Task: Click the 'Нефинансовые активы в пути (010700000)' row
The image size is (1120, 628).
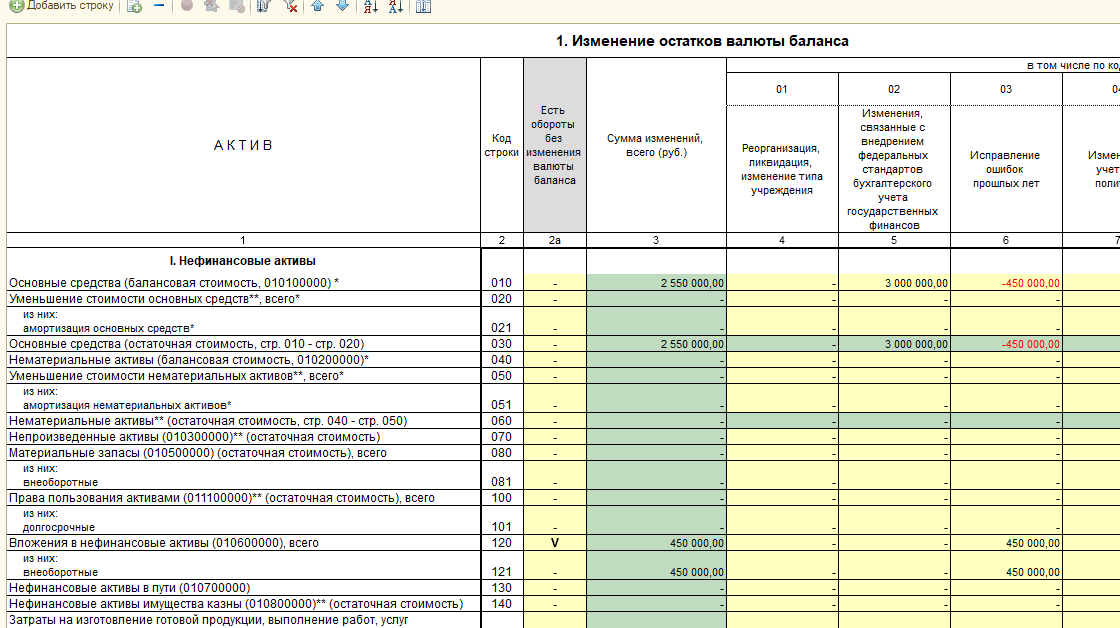Action: coord(244,588)
